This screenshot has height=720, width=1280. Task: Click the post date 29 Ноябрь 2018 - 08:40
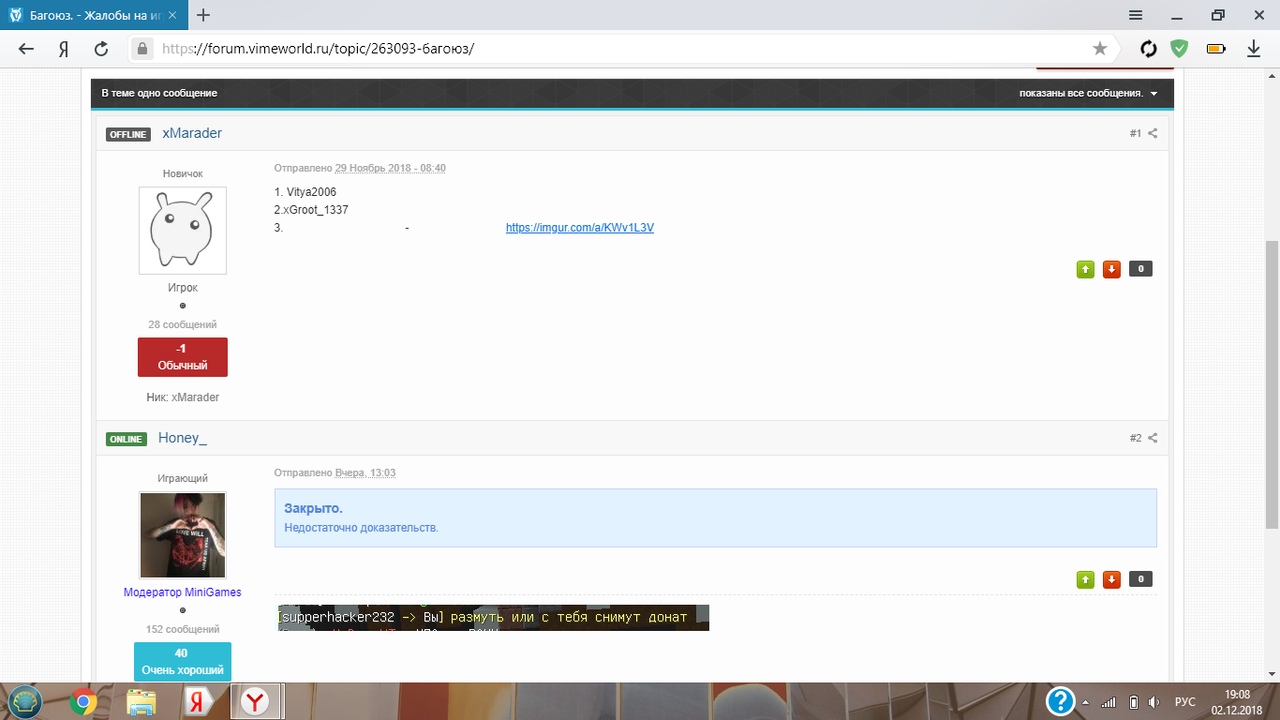pyautogui.click(x=390, y=168)
